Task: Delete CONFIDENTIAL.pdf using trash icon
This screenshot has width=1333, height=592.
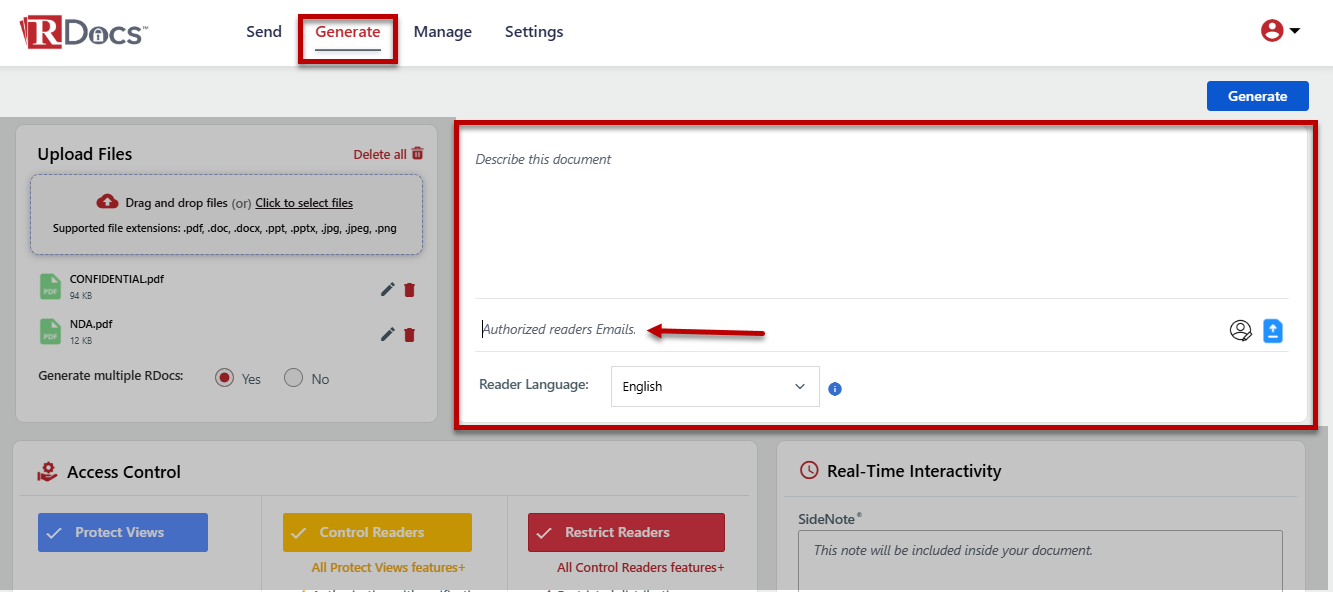Action: 409,290
